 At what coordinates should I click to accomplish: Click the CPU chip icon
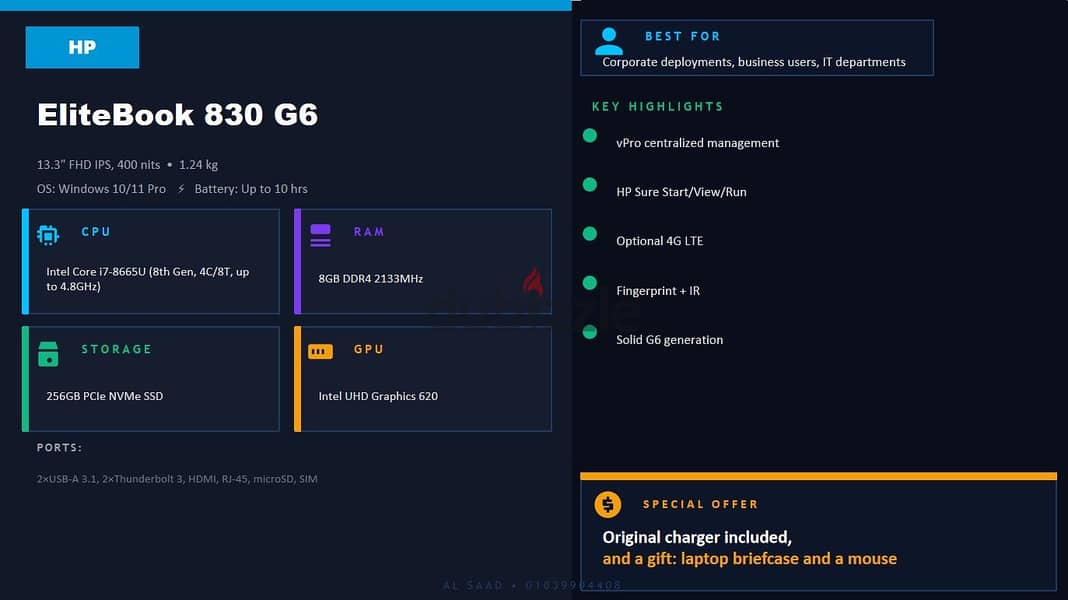pos(48,235)
